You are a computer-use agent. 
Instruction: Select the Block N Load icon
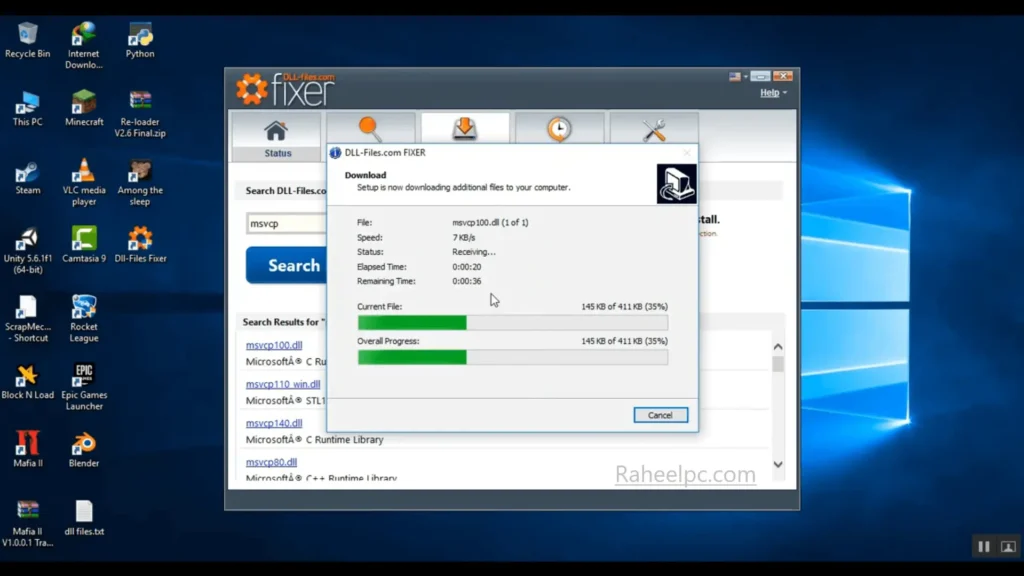pos(27,381)
